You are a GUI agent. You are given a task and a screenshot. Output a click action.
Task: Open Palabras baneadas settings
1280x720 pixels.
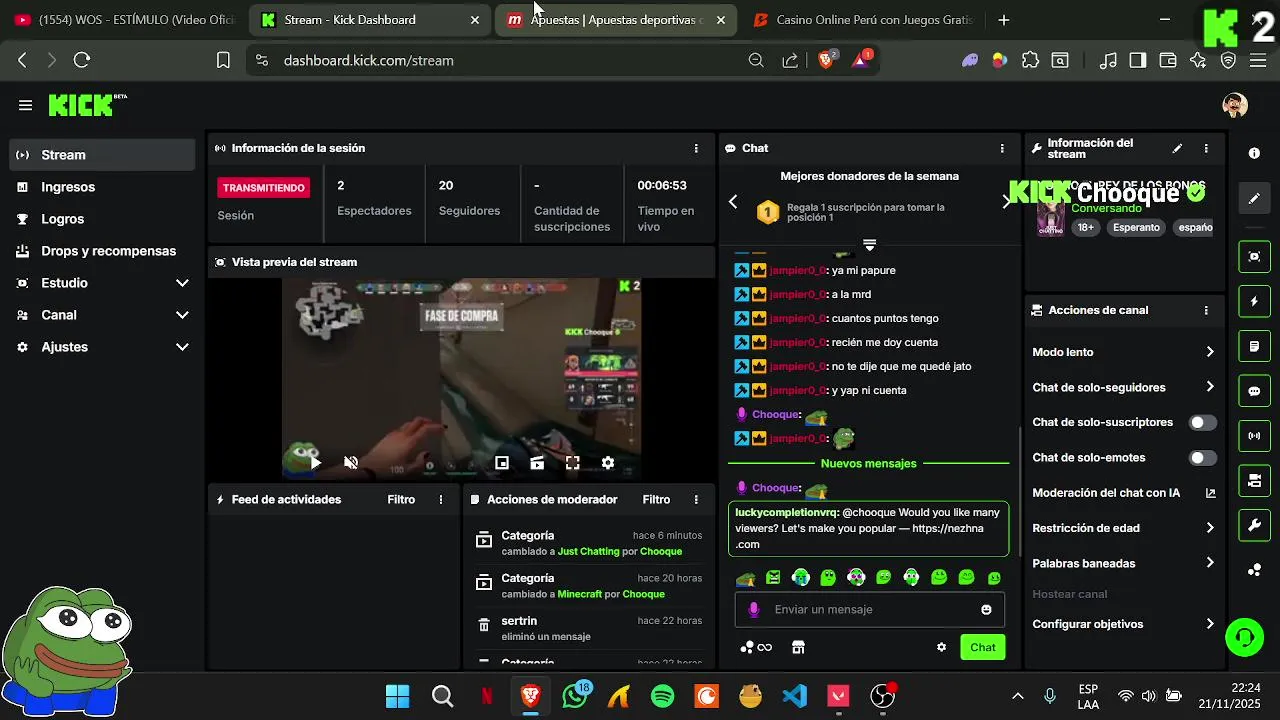tap(1123, 563)
